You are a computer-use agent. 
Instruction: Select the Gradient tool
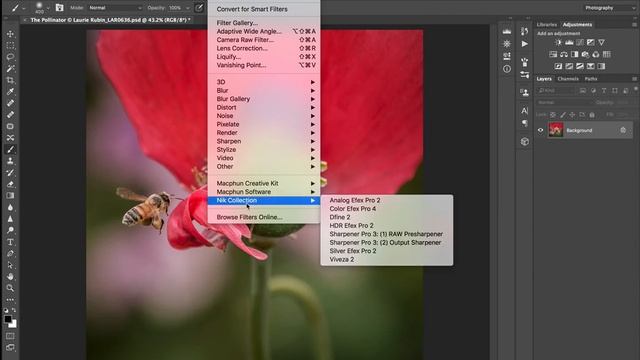click(10, 196)
